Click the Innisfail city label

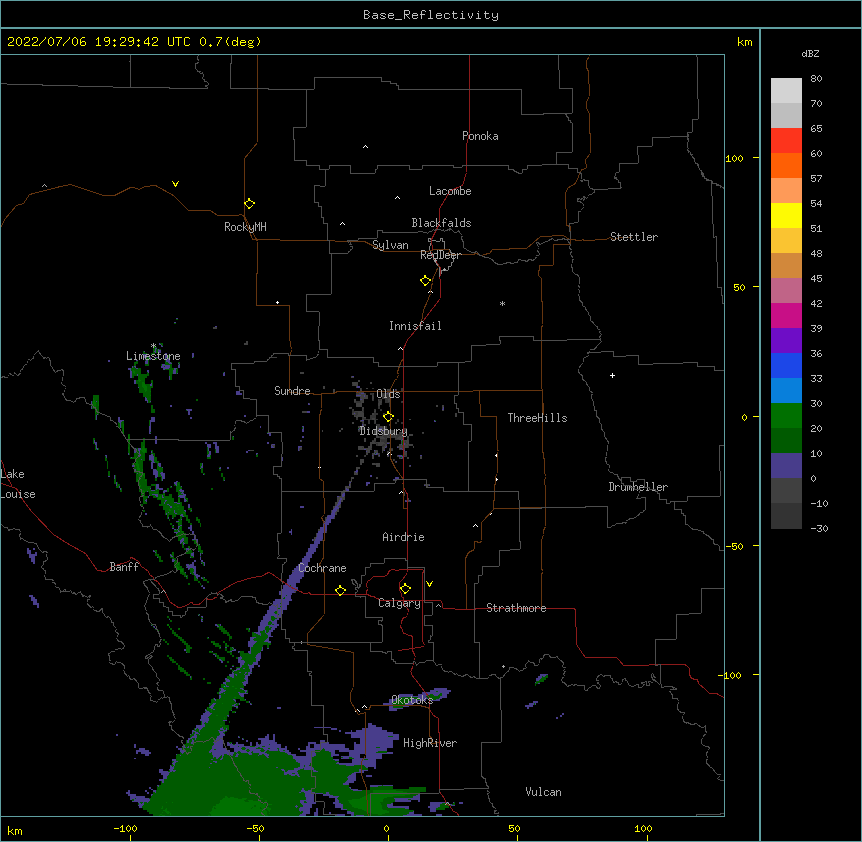click(415, 326)
